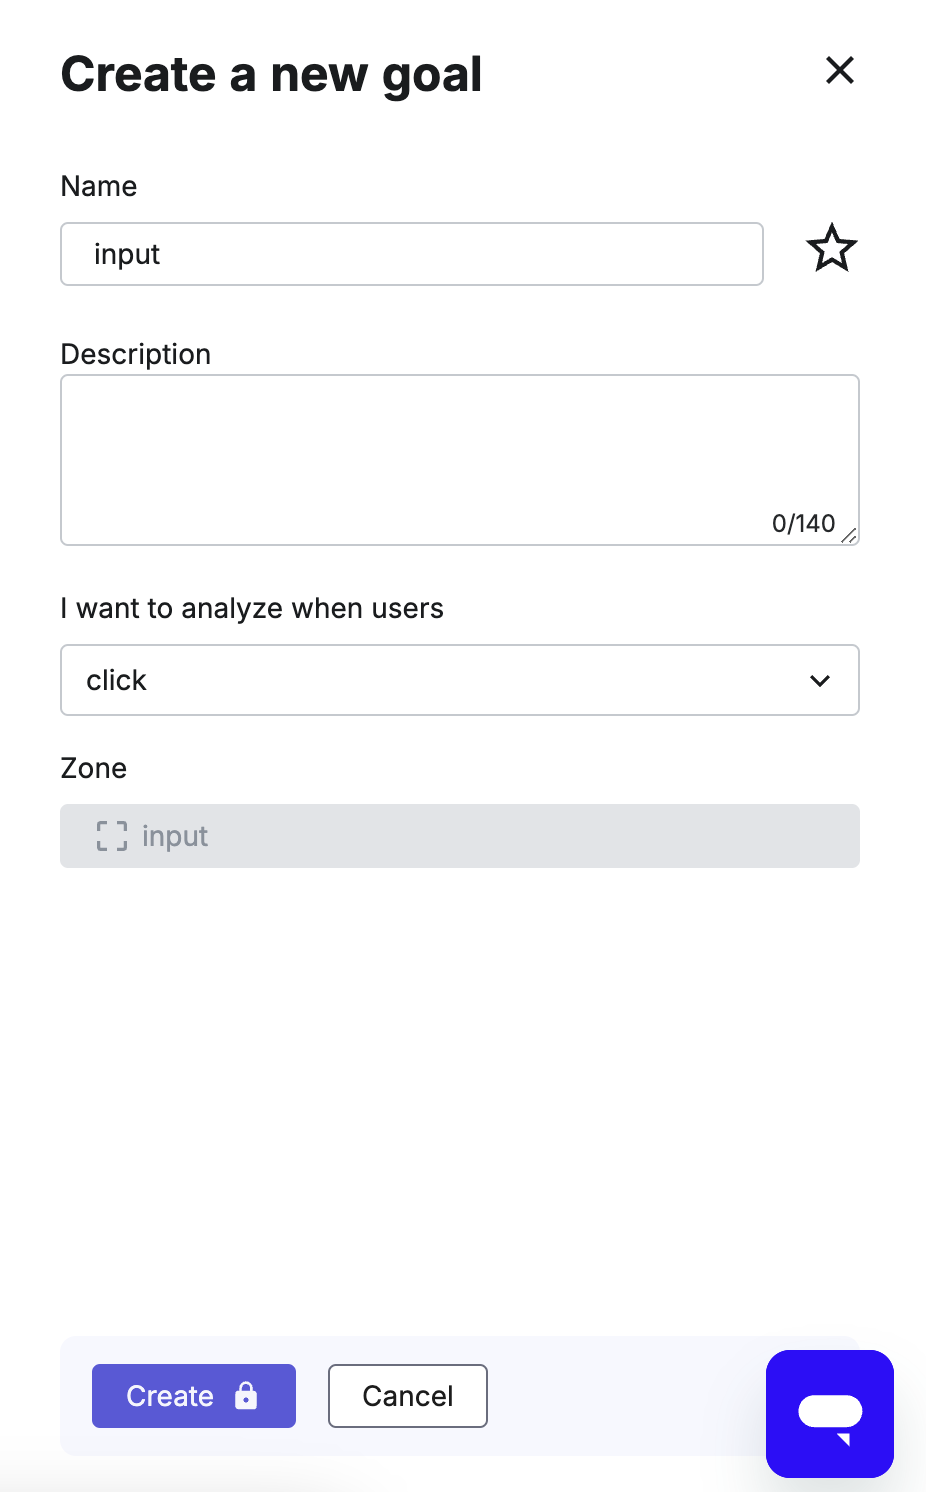926x1492 pixels.
Task: Mark the goal as favorite with star
Action: [x=831, y=249]
